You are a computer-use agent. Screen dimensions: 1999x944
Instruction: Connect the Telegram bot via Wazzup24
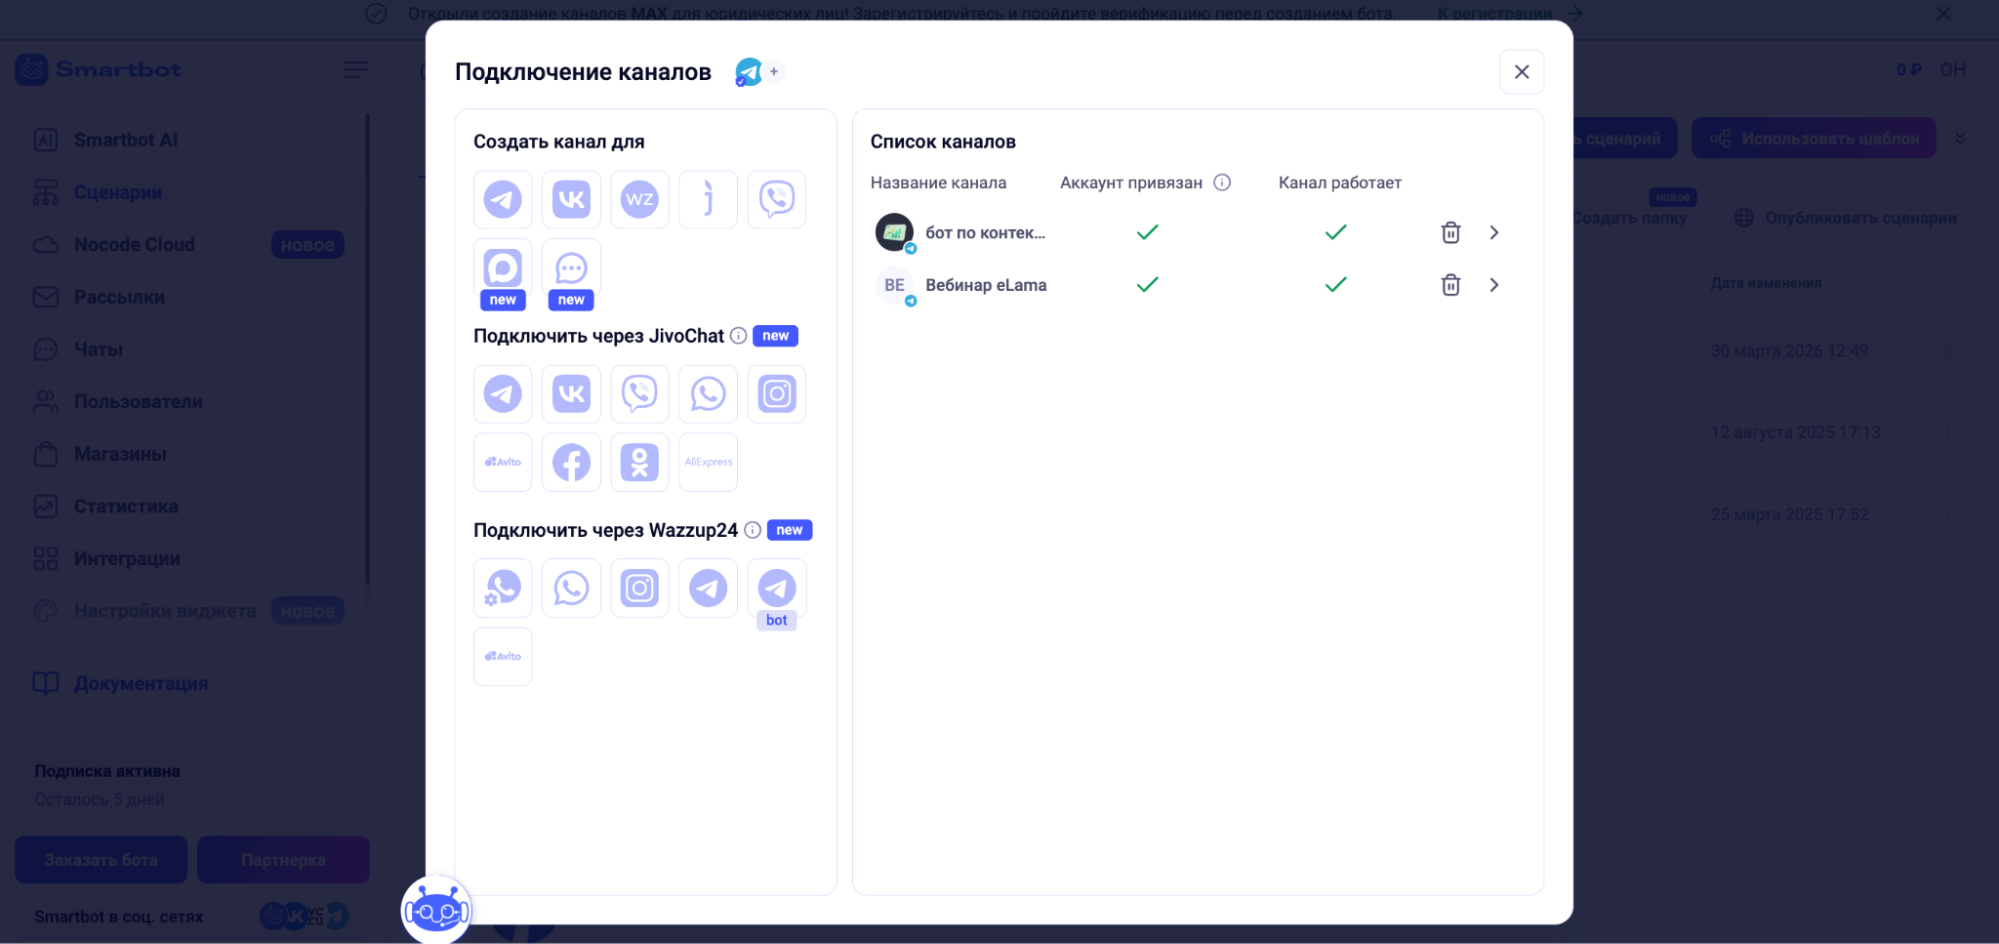[776, 588]
